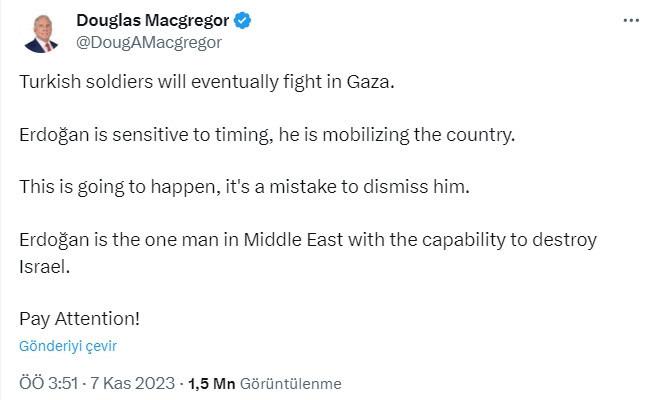Click Gönderiyi çevir to translate the post
This screenshot has width=645, height=400.
click(68, 346)
